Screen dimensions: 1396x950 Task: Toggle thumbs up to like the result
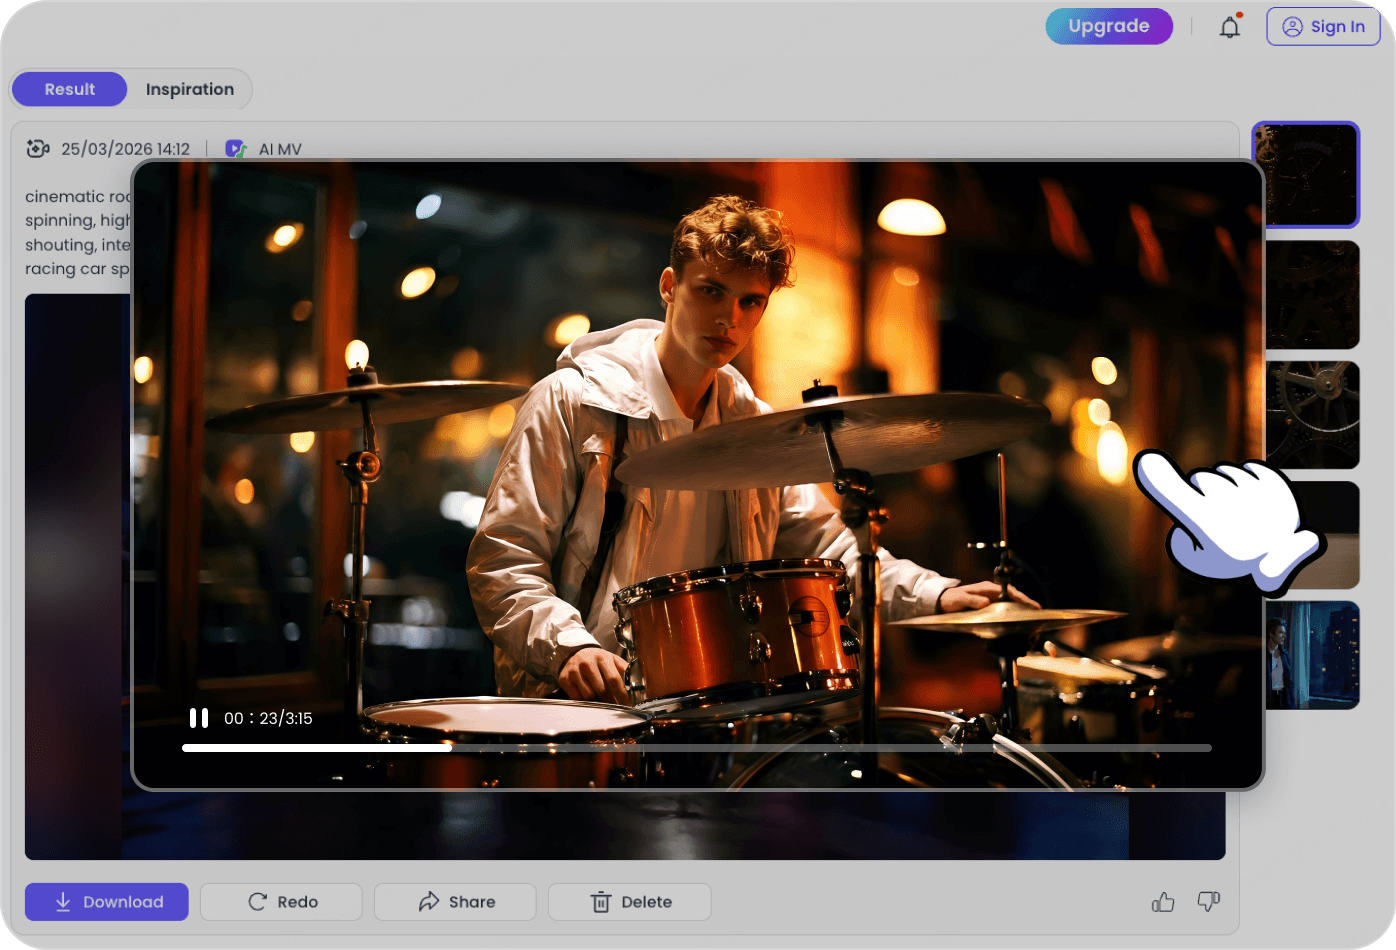pyautogui.click(x=1162, y=901)
